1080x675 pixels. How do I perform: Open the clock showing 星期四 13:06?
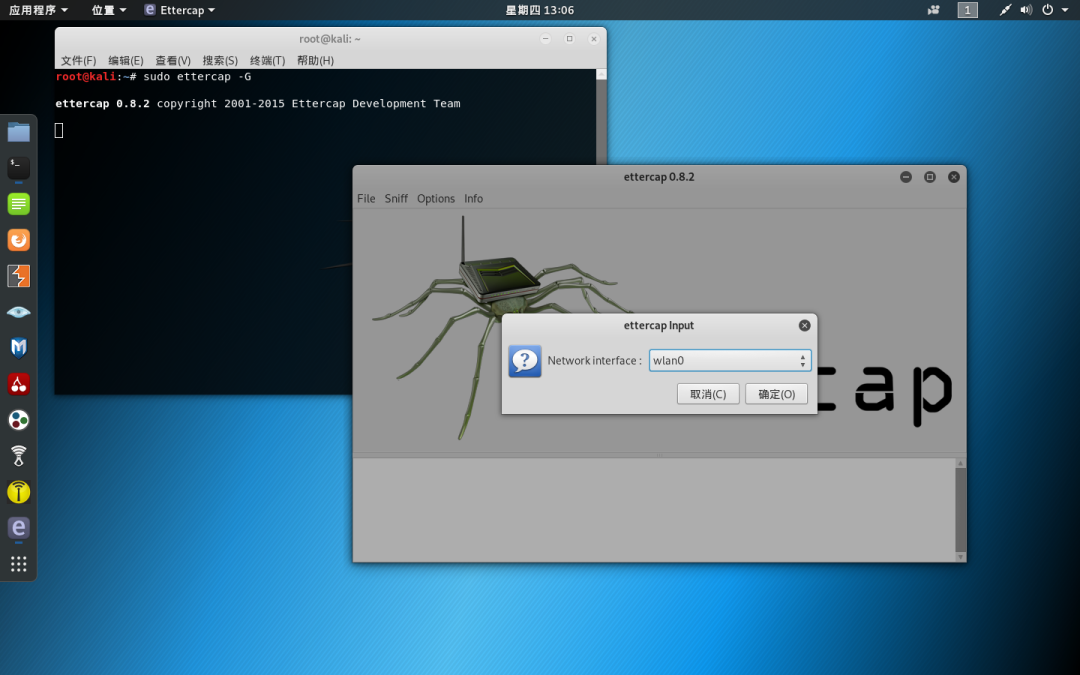click(x=539, y=10)
